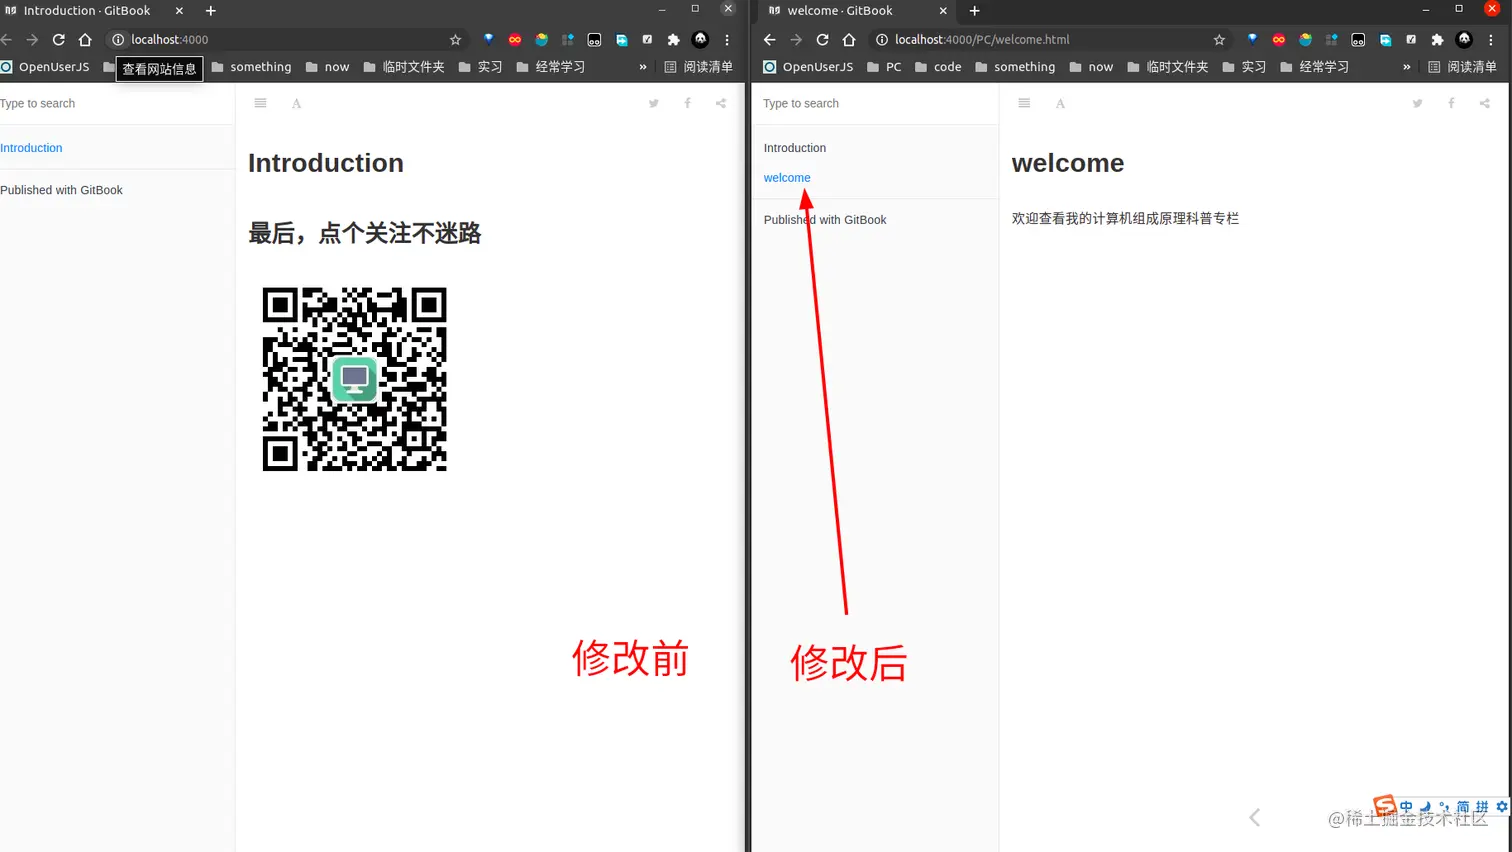Open the extensions puzzle icon in left browser
The image size is (1512, 852).
coord(673,40)
